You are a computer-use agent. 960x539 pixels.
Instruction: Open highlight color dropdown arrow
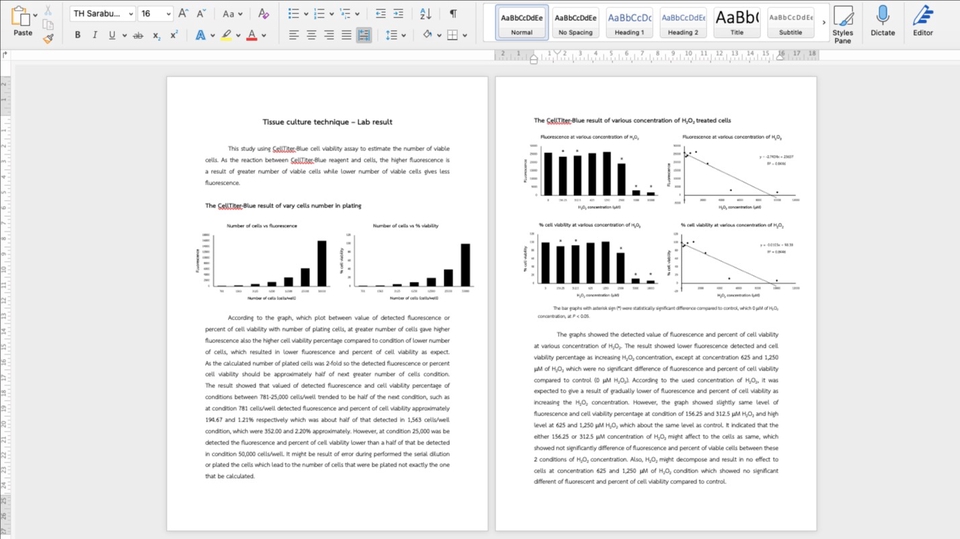(238, 36)
